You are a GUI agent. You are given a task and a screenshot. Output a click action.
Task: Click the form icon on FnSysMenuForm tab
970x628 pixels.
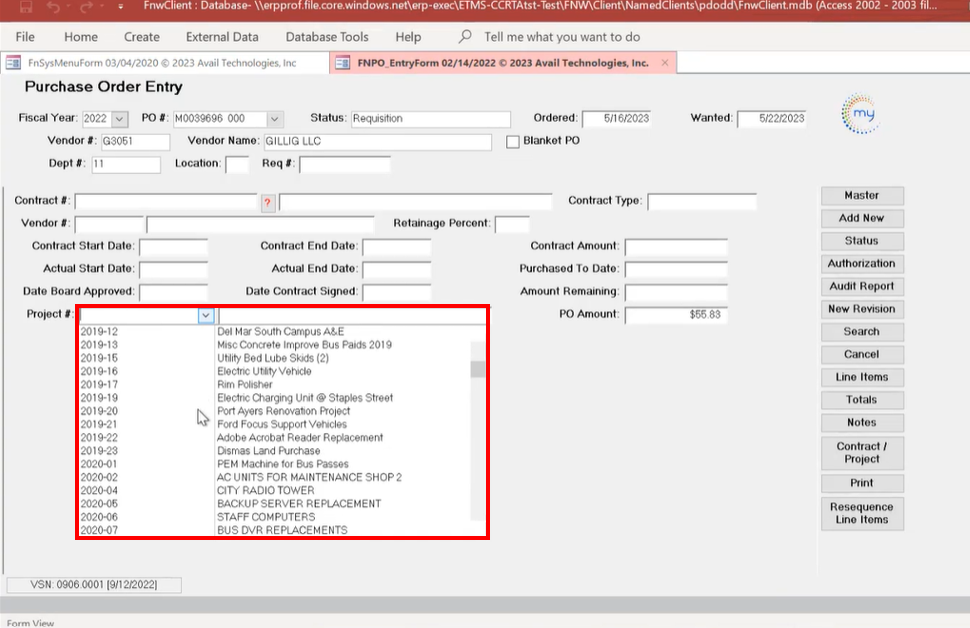(x=14, y=63)
